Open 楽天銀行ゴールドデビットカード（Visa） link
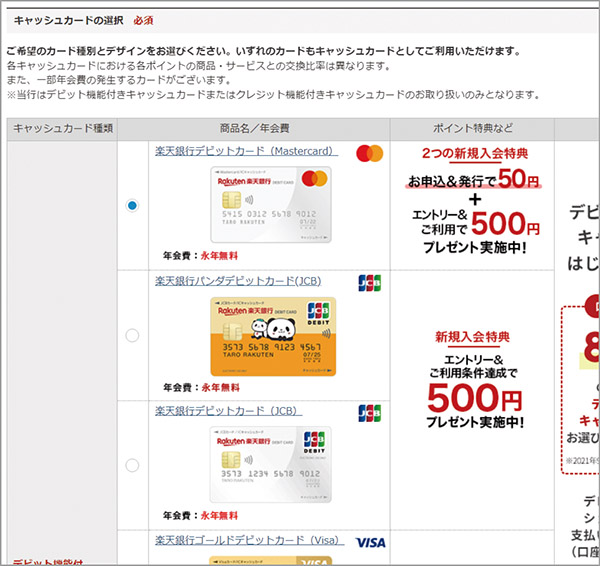This screenshot has width=600, height=566. tap(249, 541)
